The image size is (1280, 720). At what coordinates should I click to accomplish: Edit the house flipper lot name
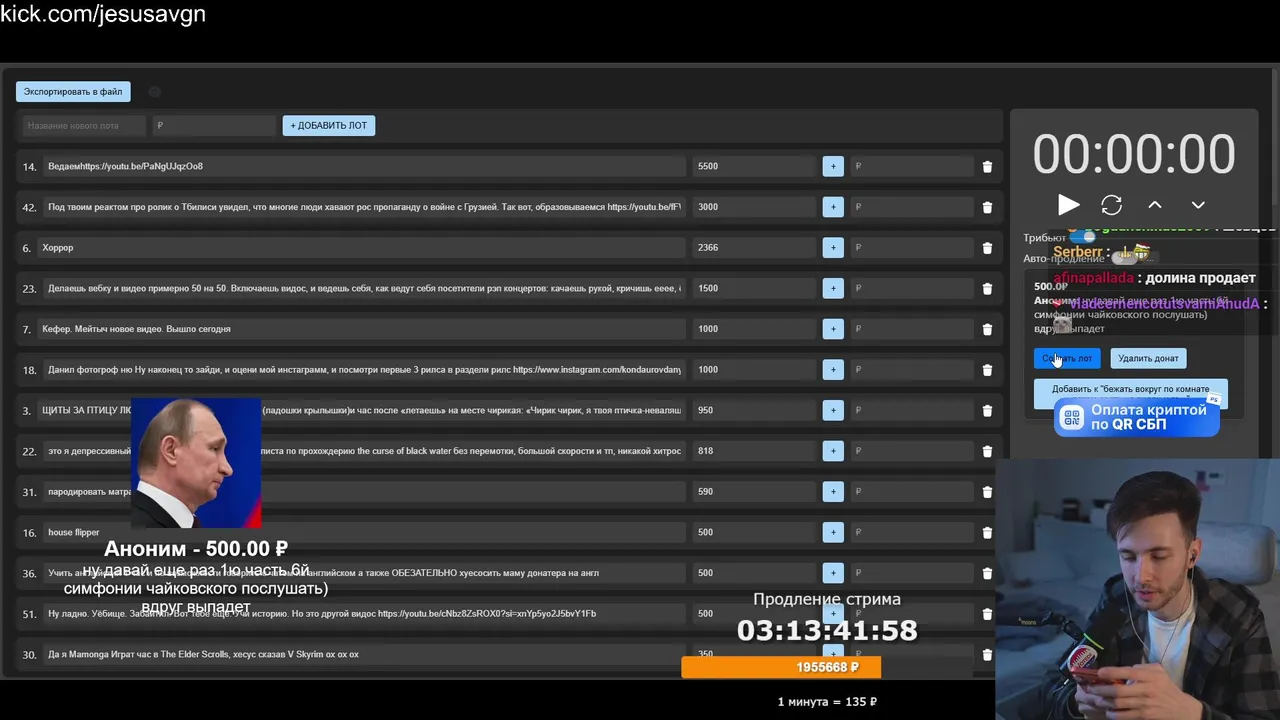[364, 532]
